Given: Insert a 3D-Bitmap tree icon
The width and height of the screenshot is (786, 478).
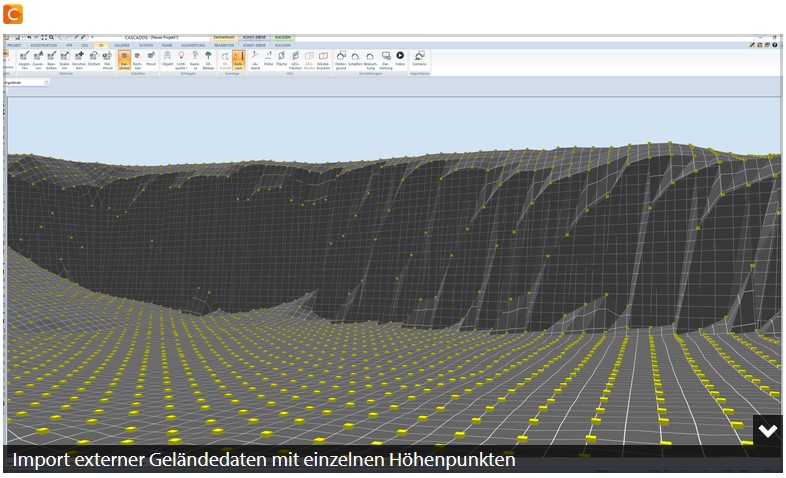Looking at the screenshot, I should (x=209, y=60).
